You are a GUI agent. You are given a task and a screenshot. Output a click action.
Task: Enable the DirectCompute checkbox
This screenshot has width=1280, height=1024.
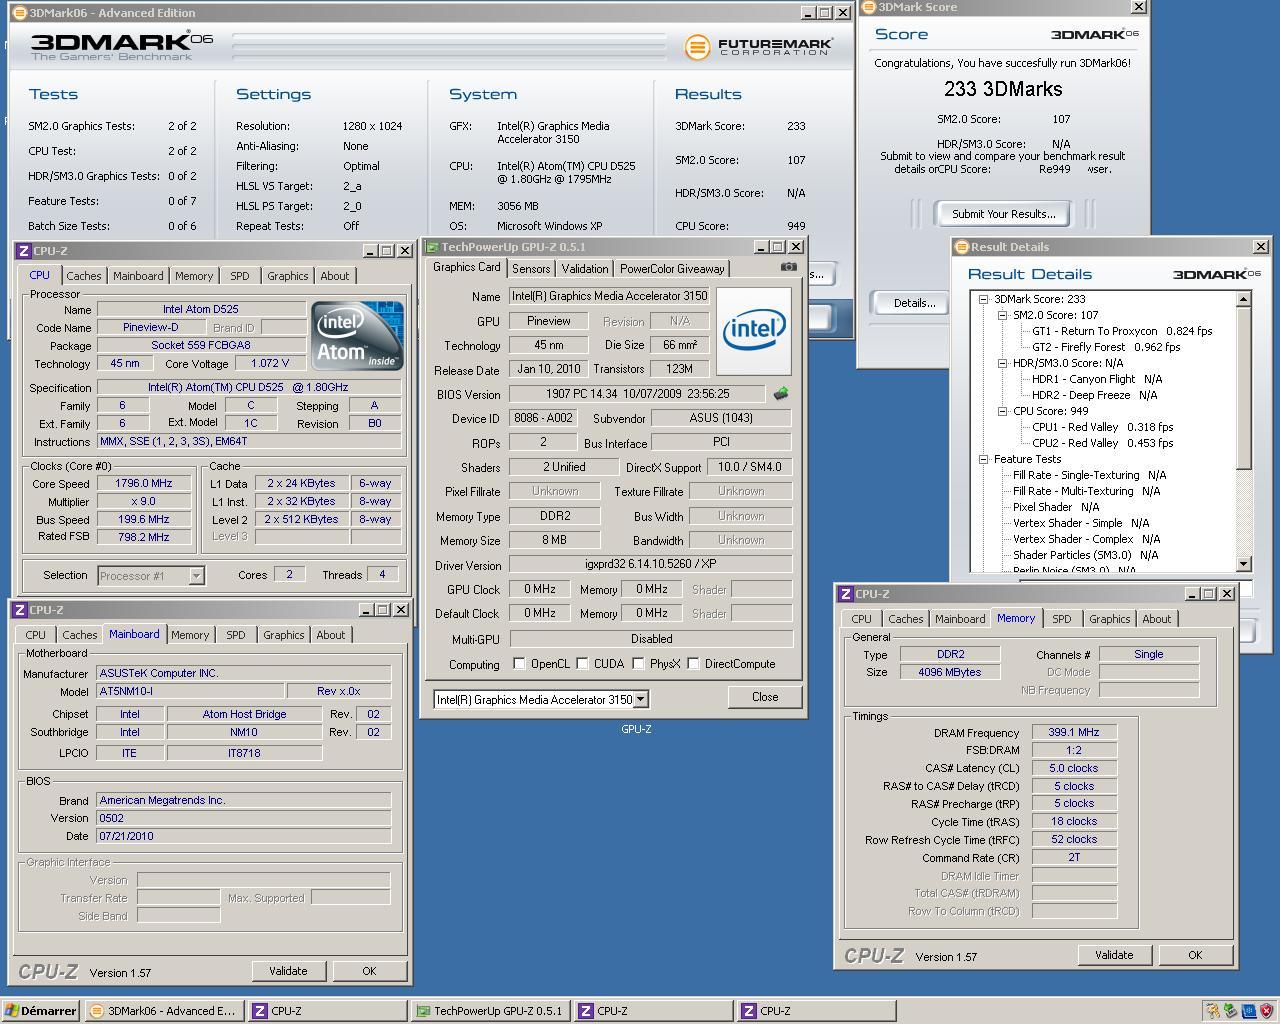693,664
